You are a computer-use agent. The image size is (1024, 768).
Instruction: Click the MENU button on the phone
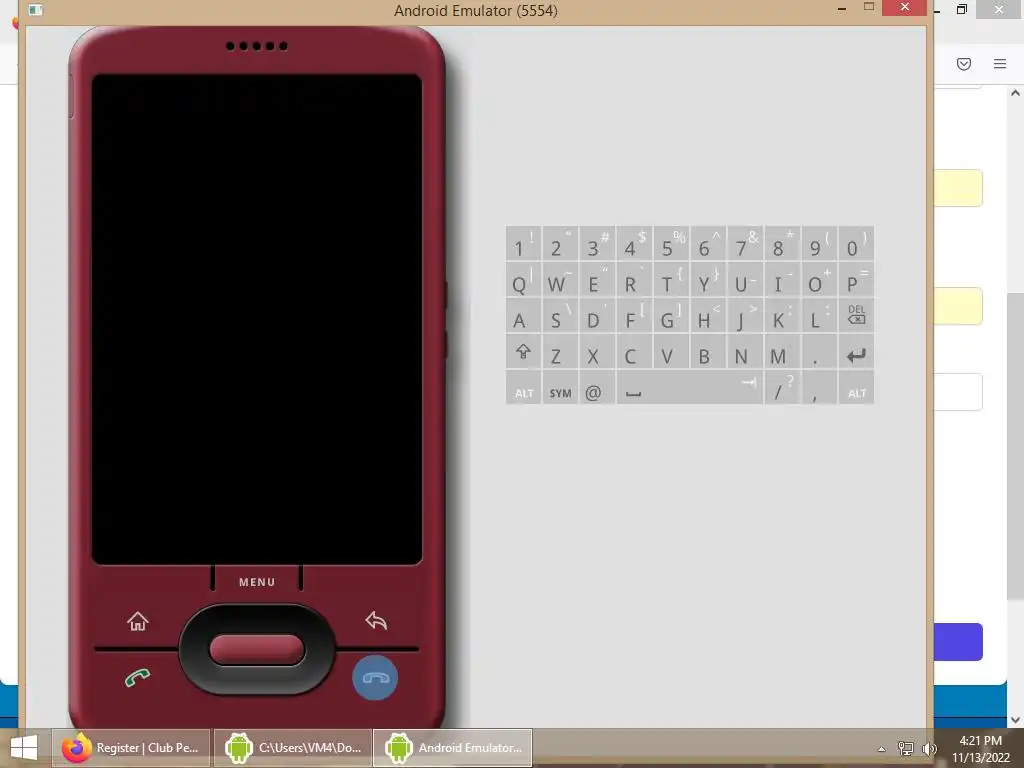coord(257,582)
